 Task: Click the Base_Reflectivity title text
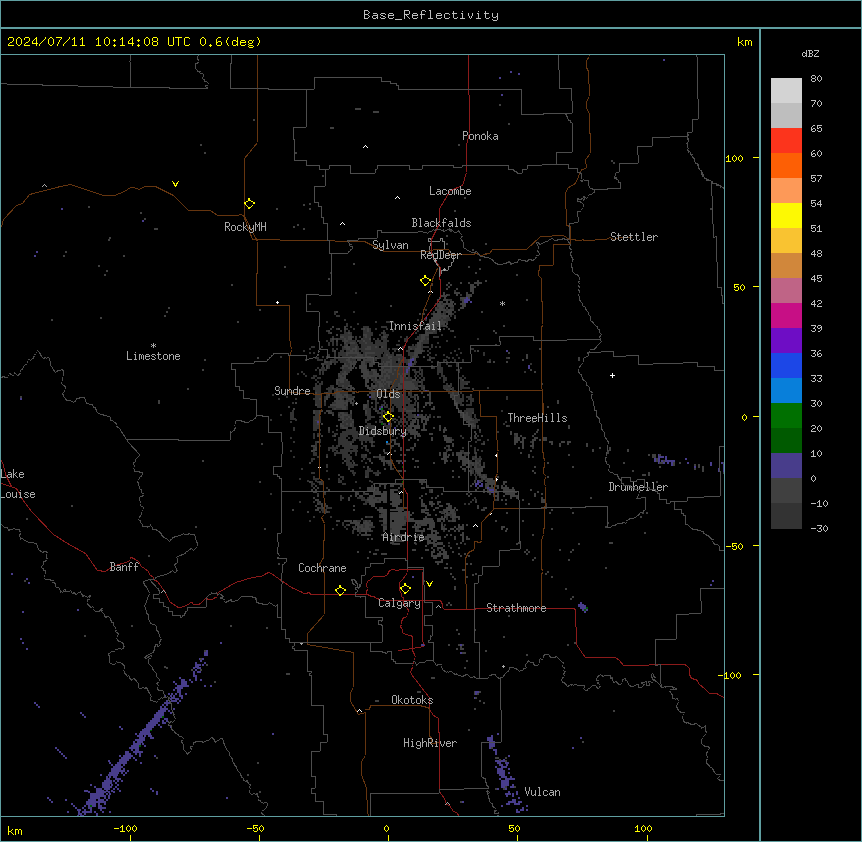point(431,15)
